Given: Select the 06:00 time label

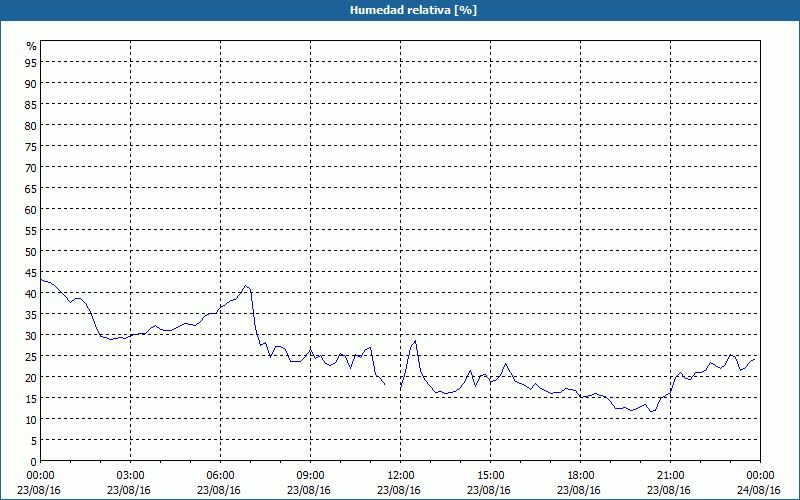Looking at the screenshot, I should pyautogui.click(x=220, y=476).
